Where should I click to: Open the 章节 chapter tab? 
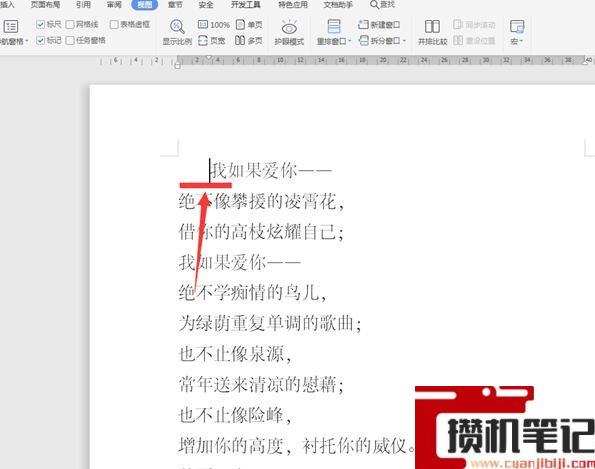tap(175, 5)
